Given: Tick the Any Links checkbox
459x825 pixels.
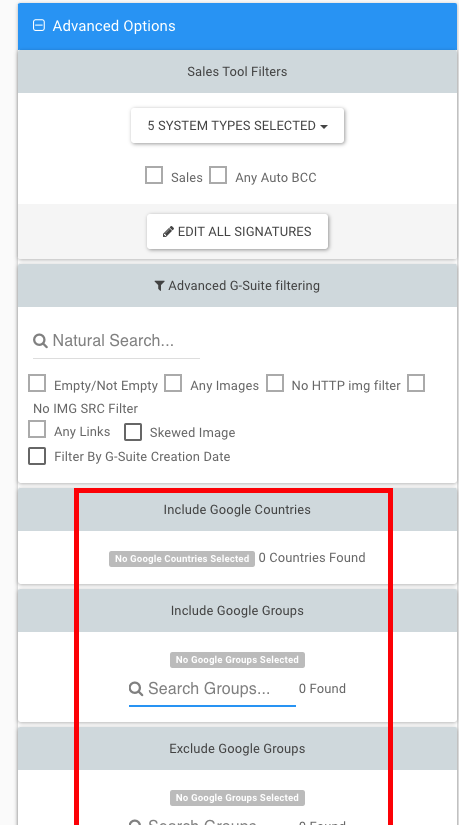Looking at the screenshot, I should pyautogui.click(x=37, y=429).
